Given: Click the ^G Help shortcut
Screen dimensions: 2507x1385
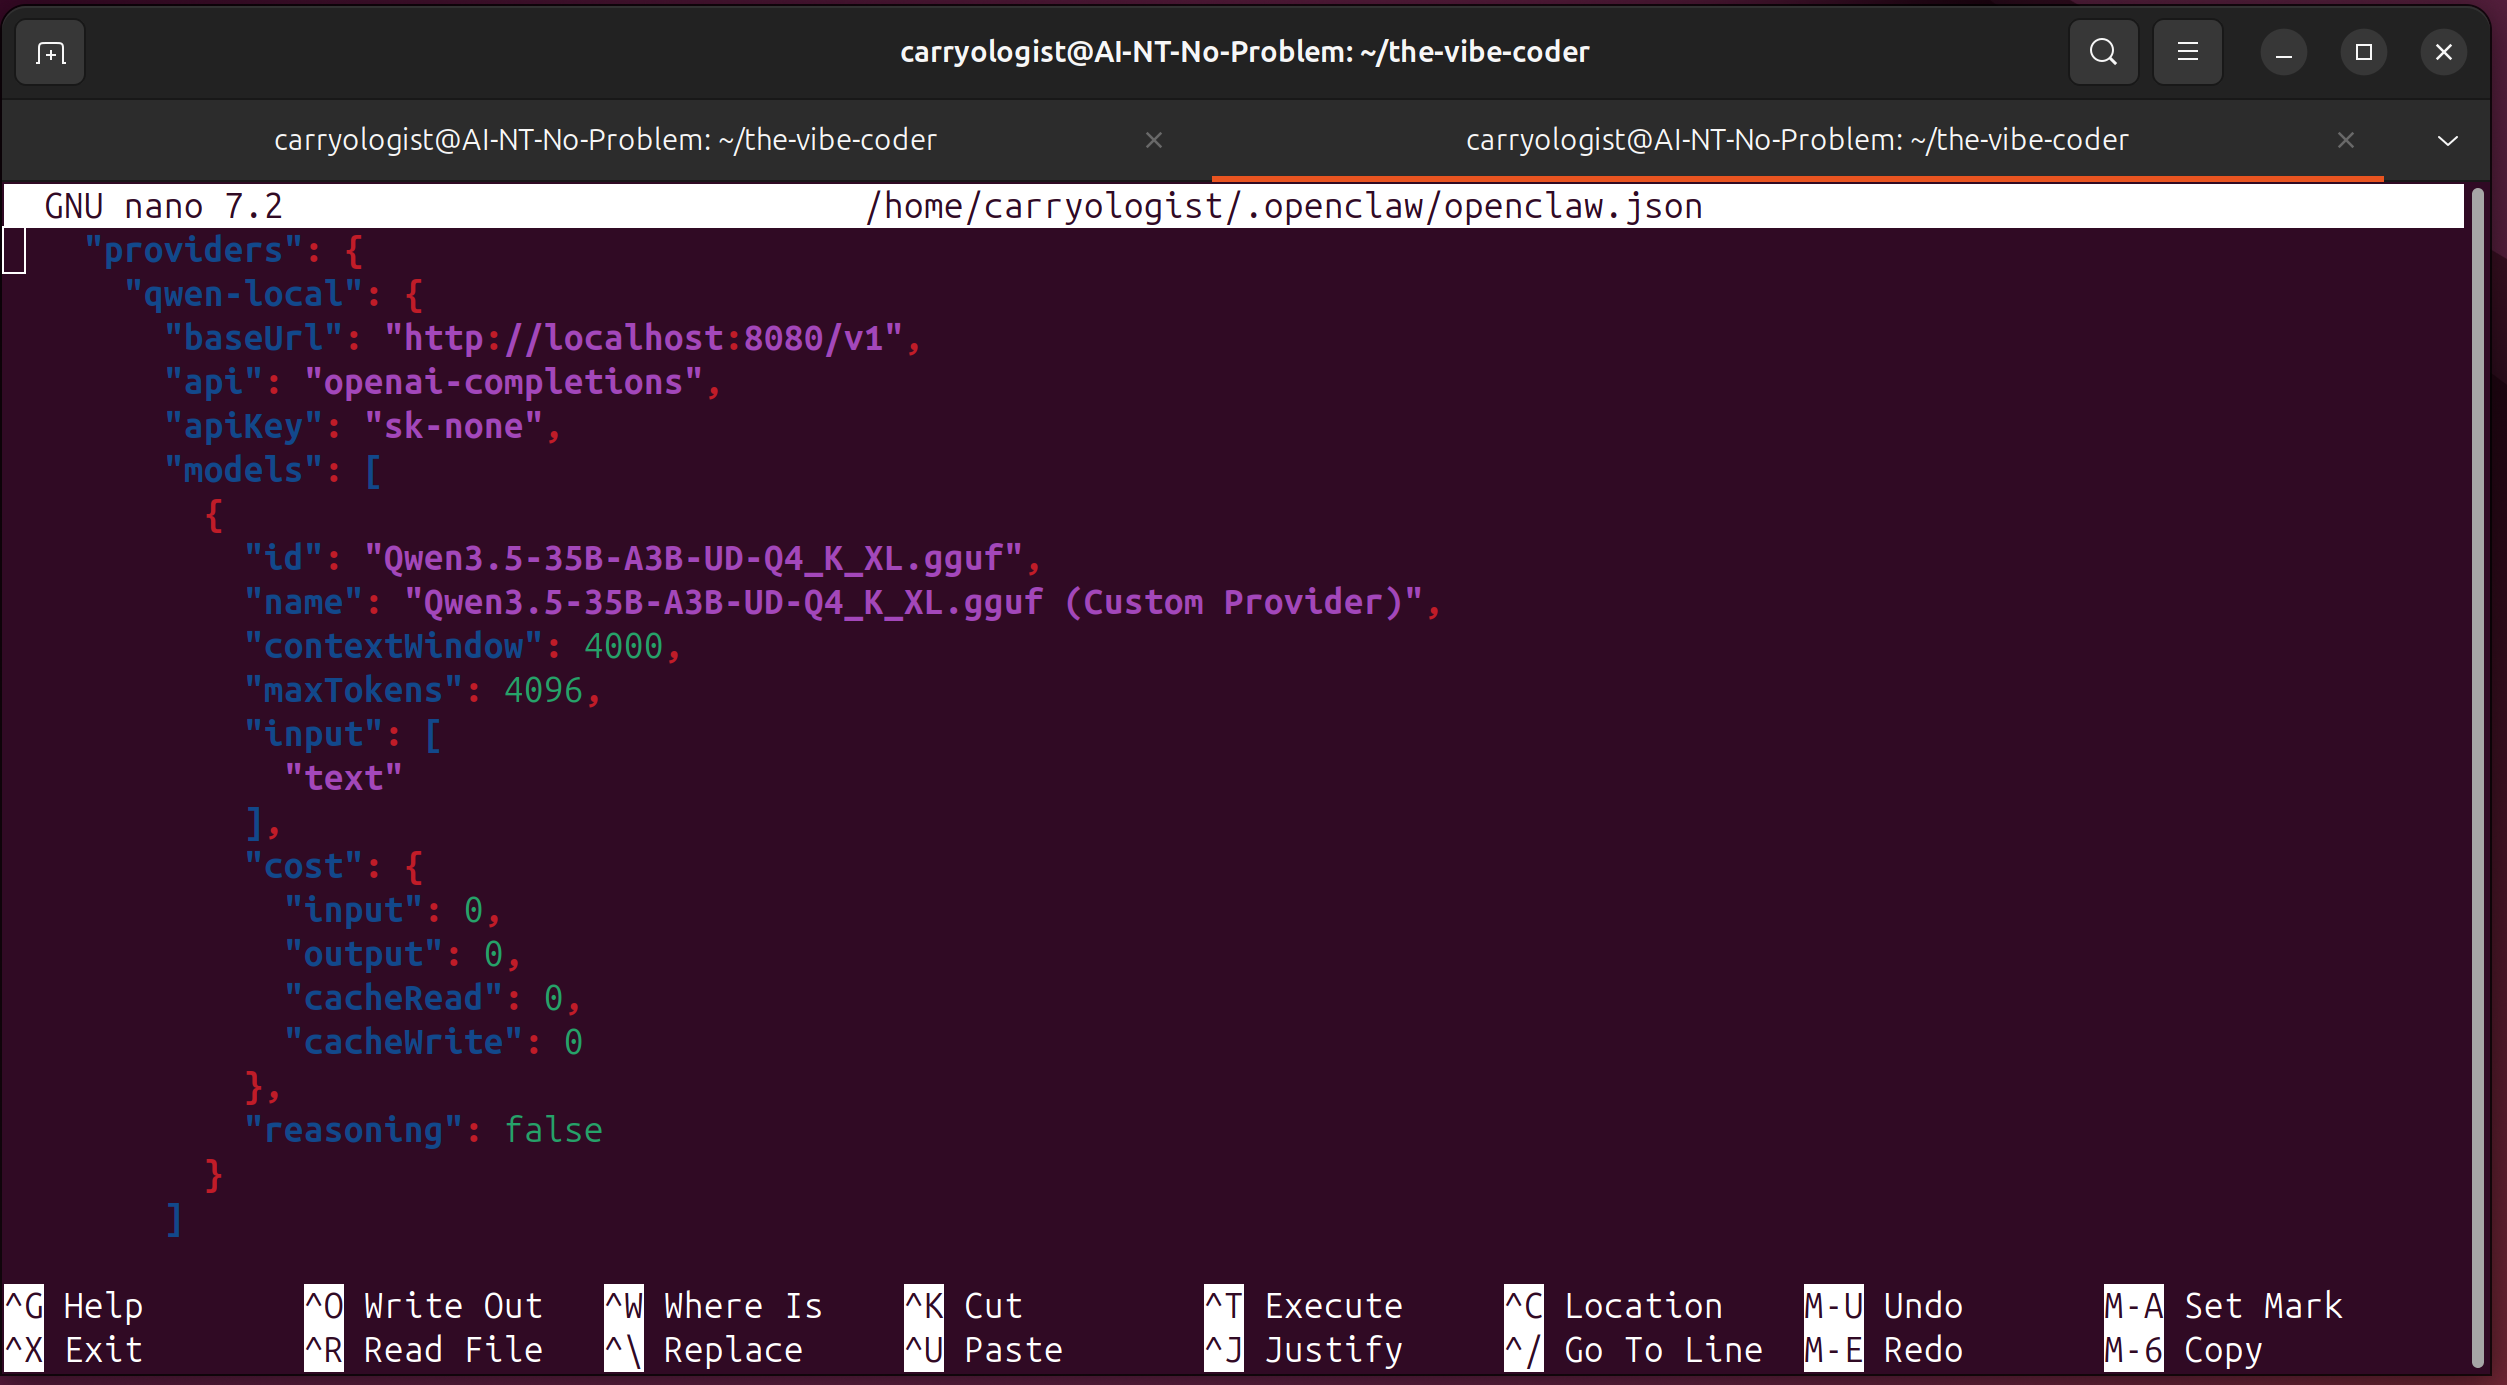Looking at the screenshot, I should pos(74,1305).
